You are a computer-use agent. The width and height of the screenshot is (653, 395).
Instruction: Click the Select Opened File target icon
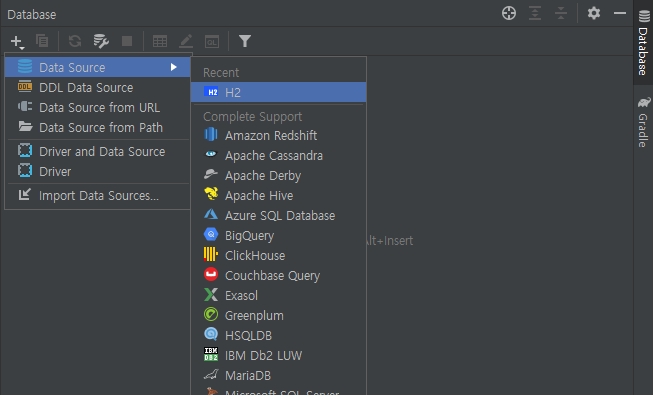pyautogui.click(x=508, y=13)
